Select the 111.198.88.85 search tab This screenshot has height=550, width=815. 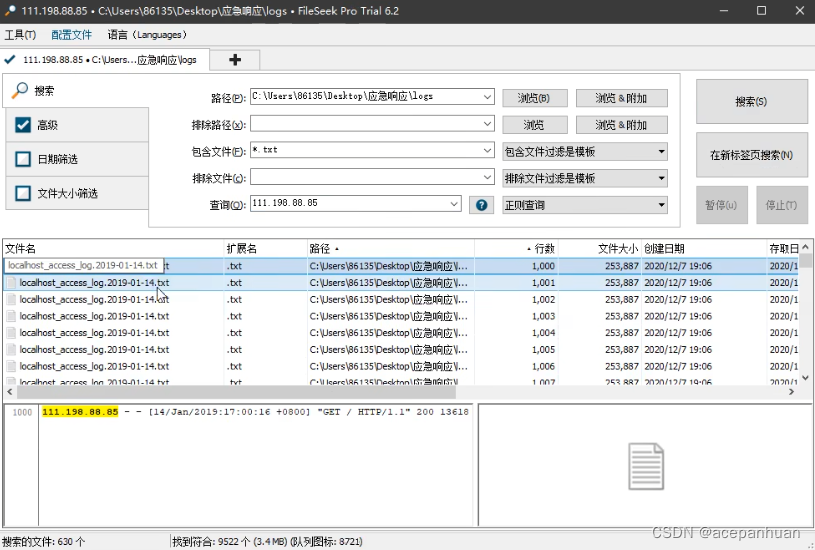[x=106, y=60]
